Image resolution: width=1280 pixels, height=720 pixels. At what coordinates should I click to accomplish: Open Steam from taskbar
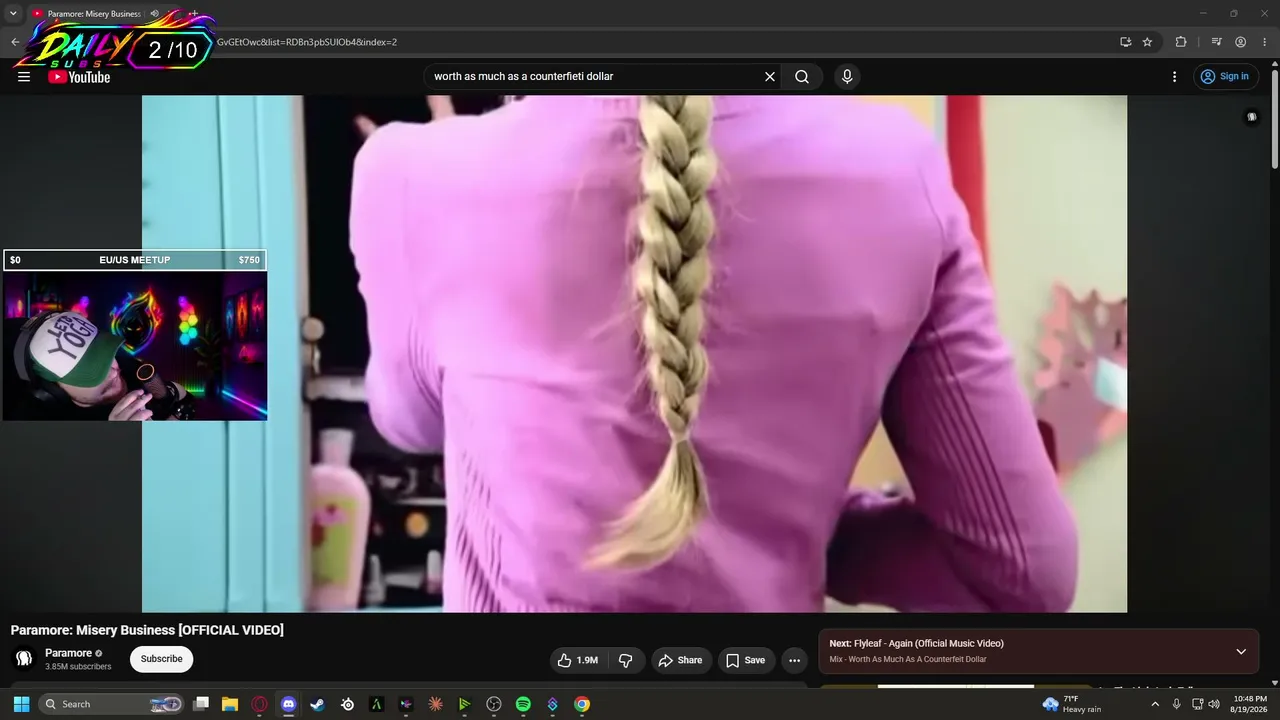tap(318, 704)
